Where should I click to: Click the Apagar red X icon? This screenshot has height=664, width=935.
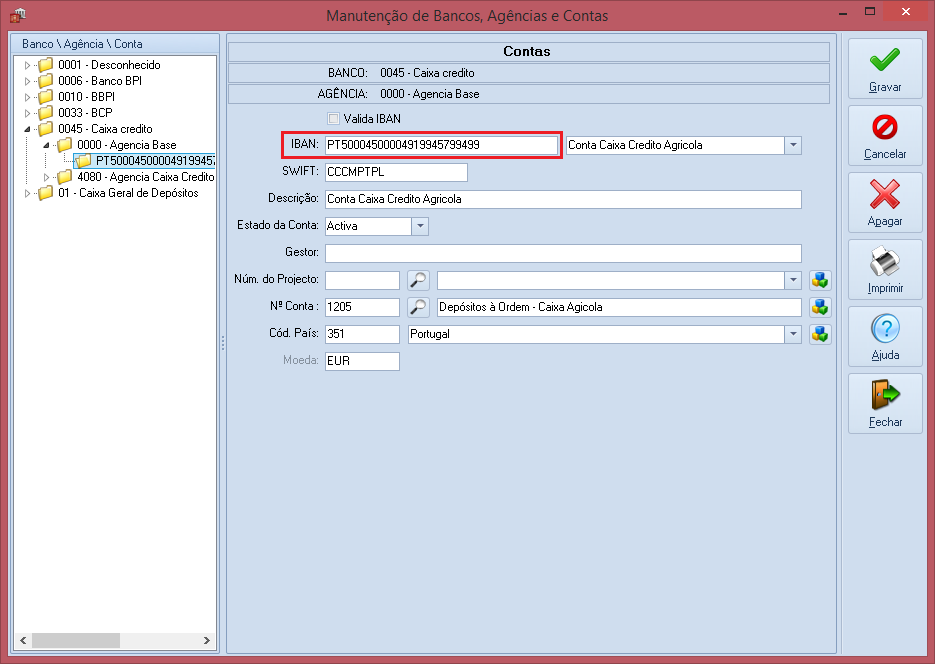coord(885,202)
